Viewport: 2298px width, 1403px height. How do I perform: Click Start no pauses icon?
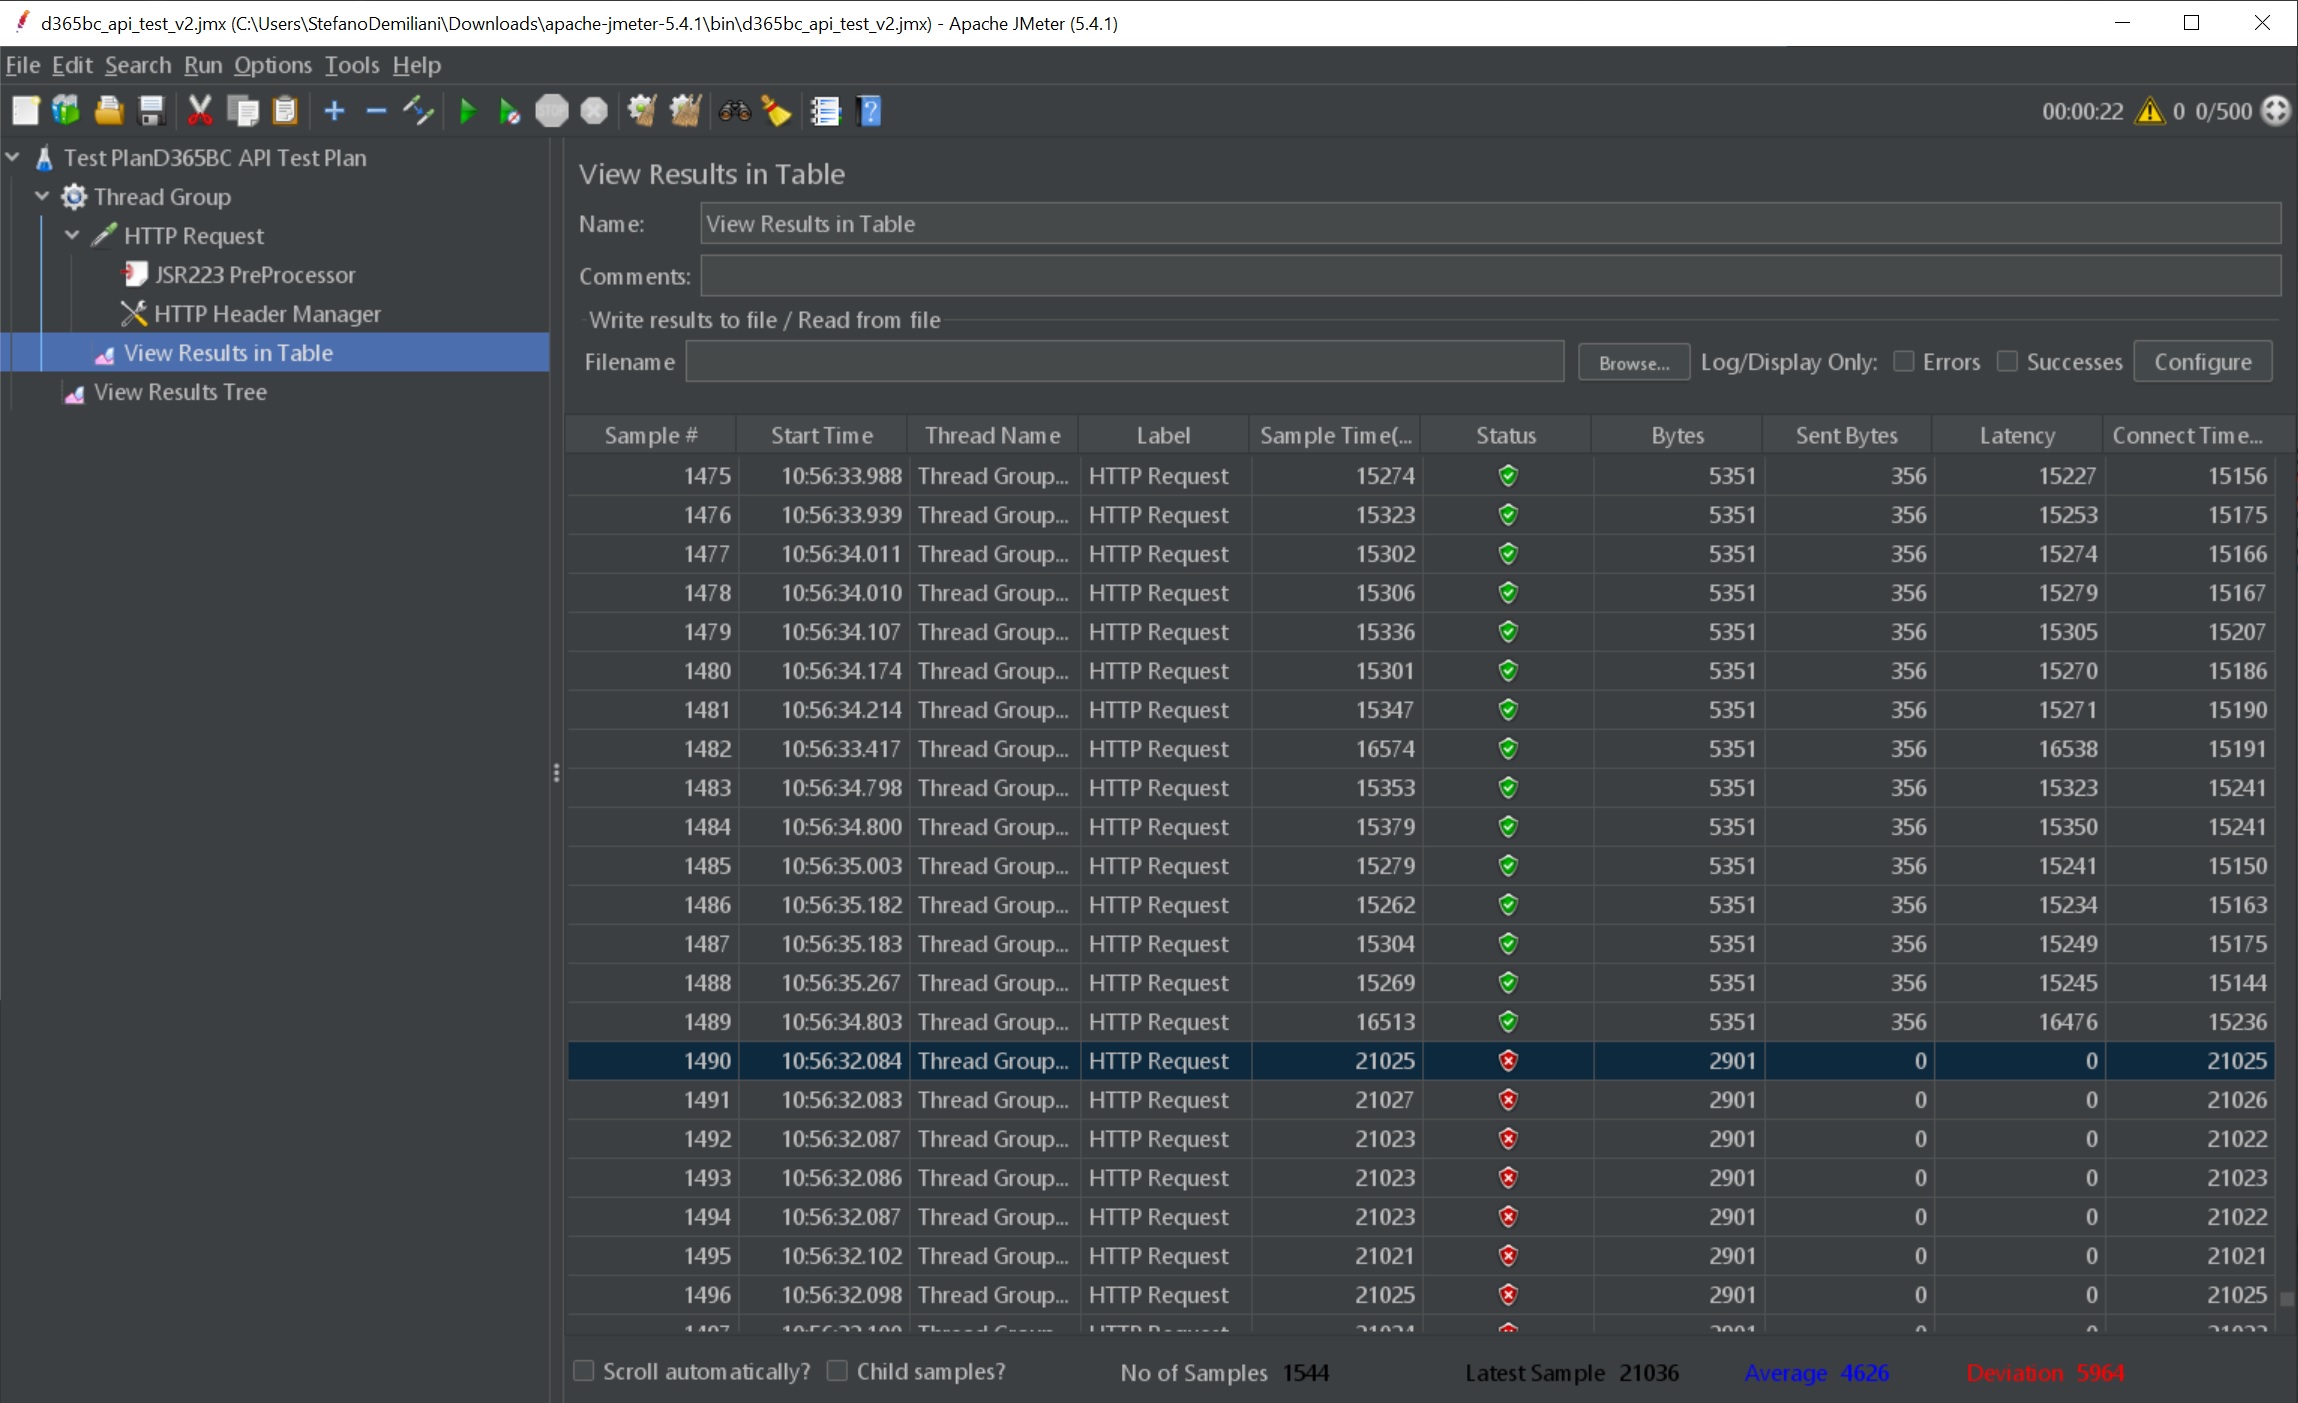(509, 111)
